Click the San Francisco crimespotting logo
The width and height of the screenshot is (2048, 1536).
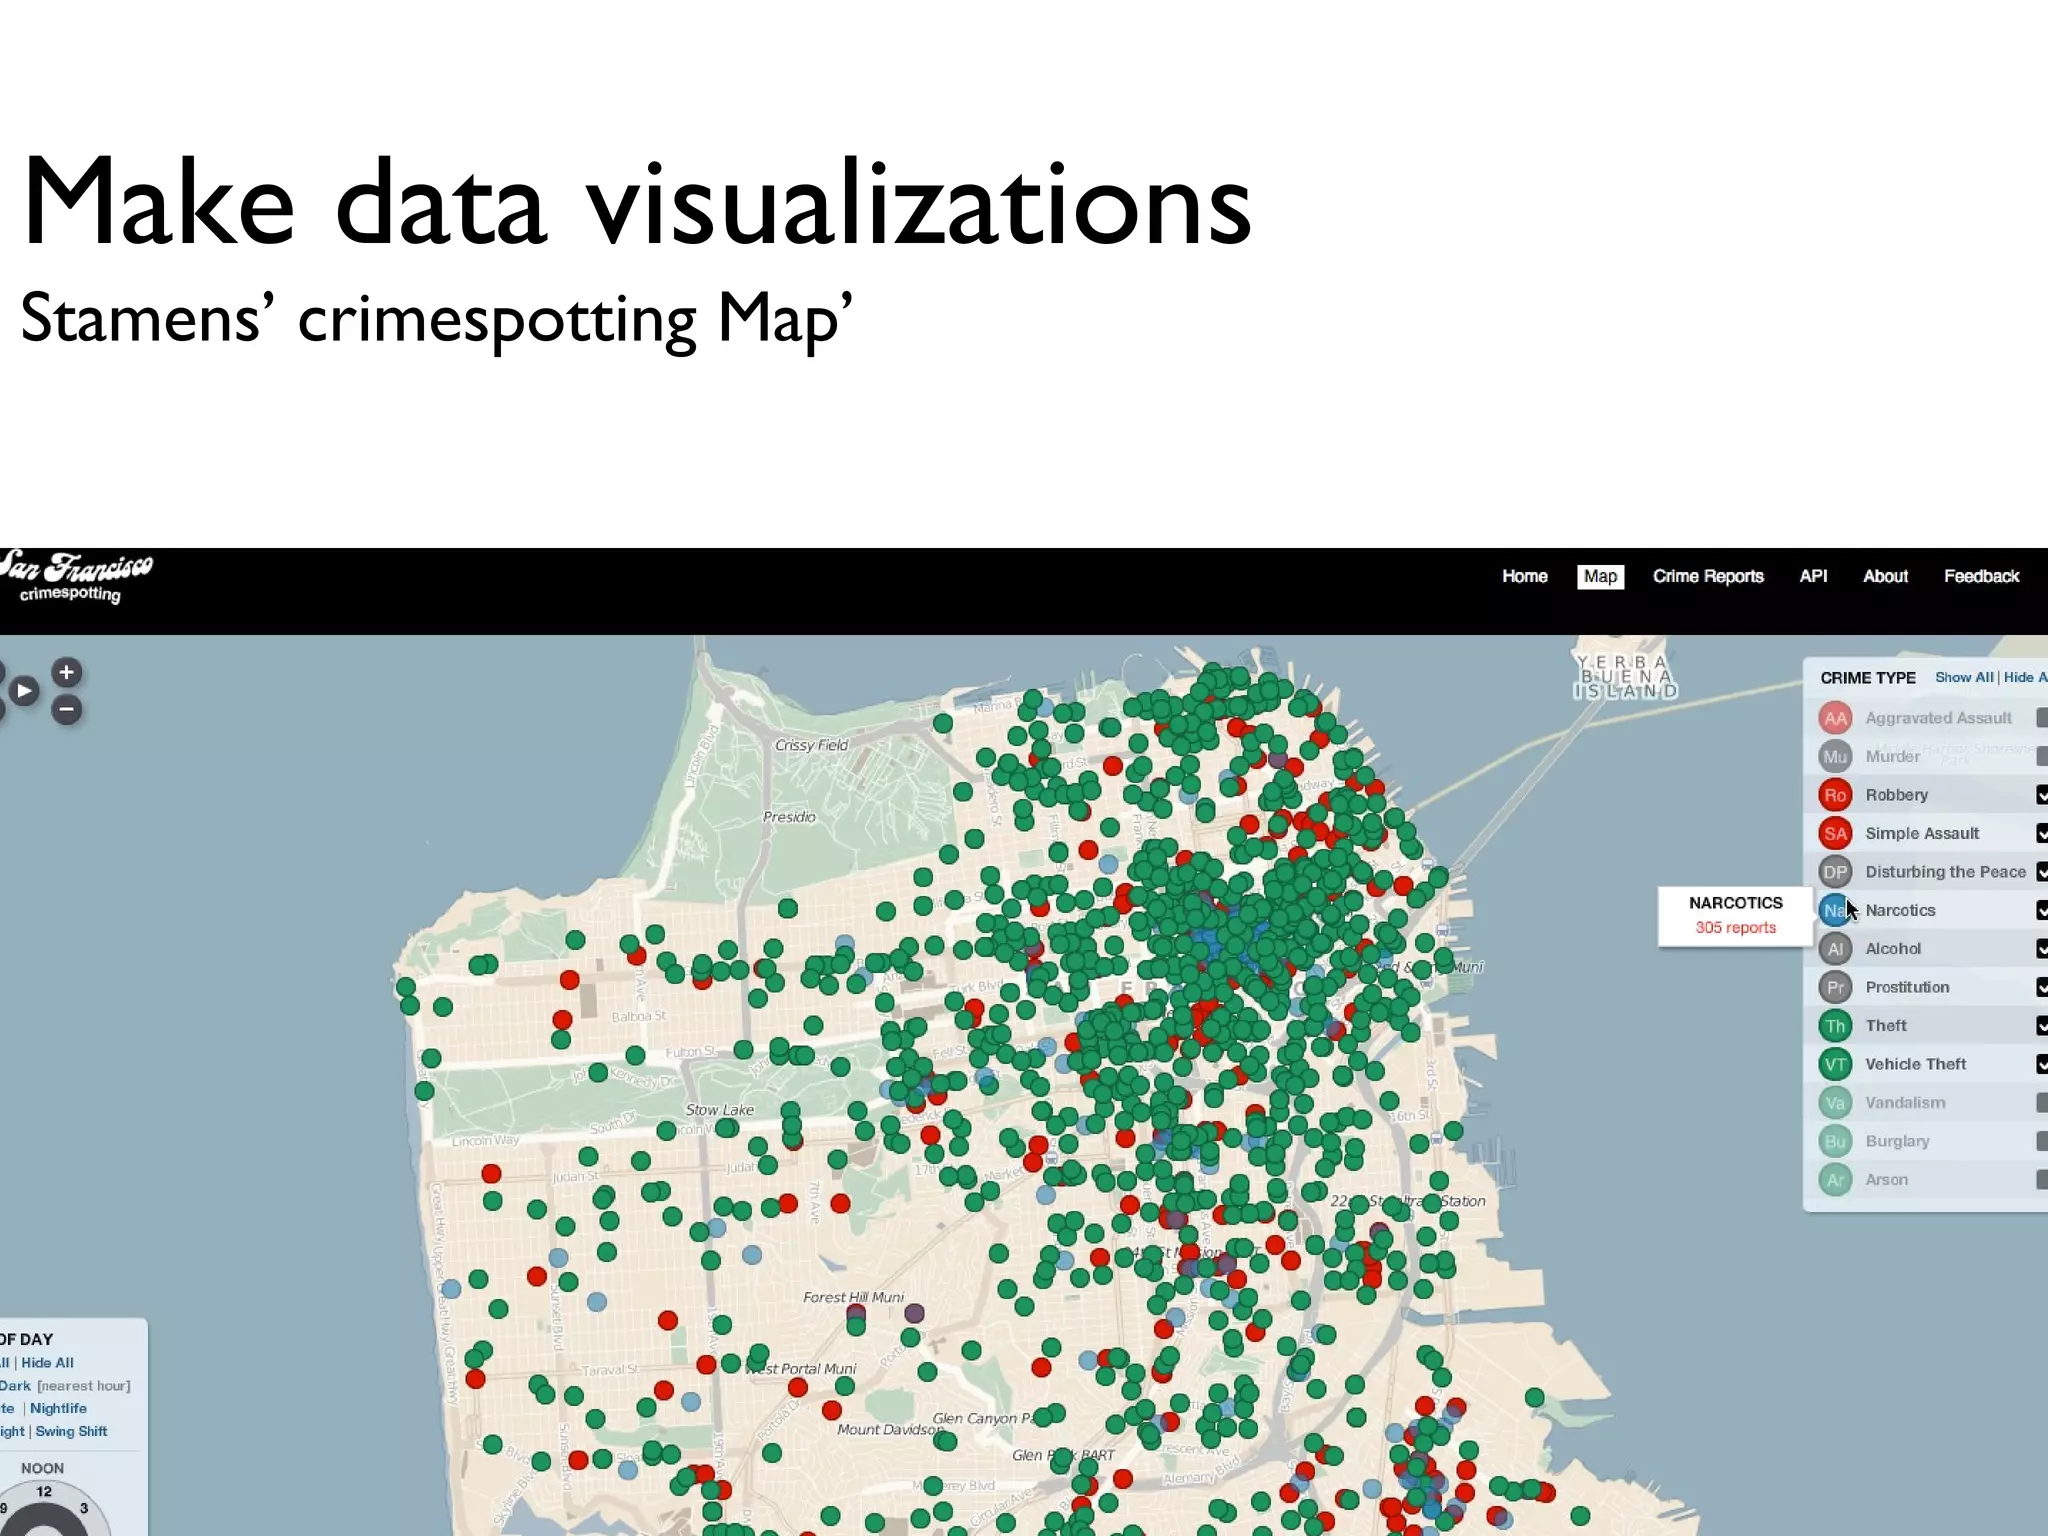coord(75,577)
